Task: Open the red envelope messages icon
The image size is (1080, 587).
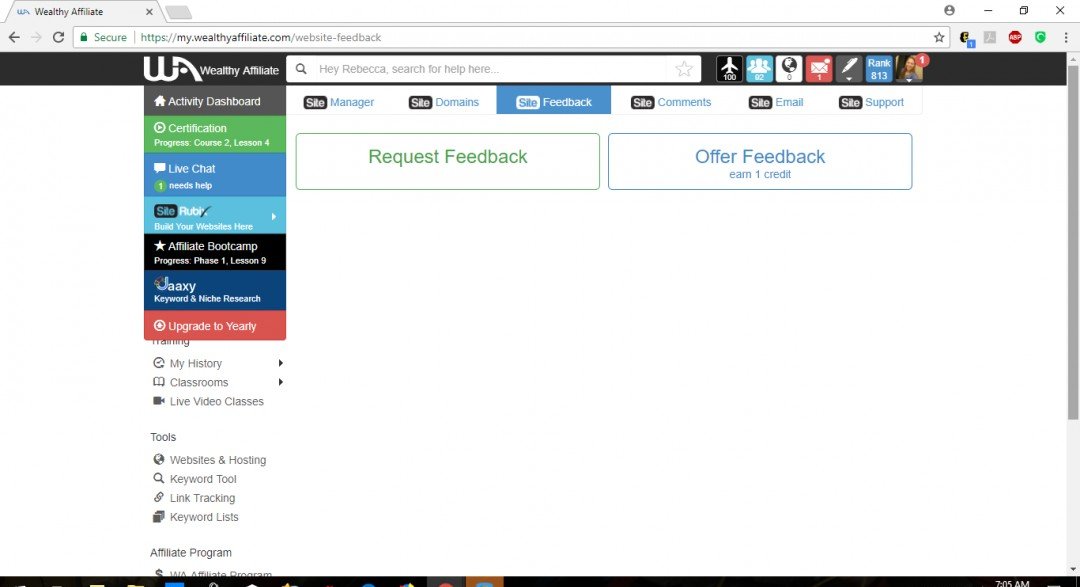Action: click(819, 69)
